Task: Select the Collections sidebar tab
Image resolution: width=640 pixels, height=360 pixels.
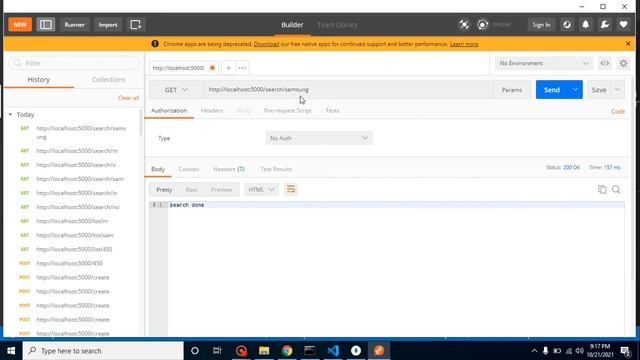Action: (x=108, y=80)
